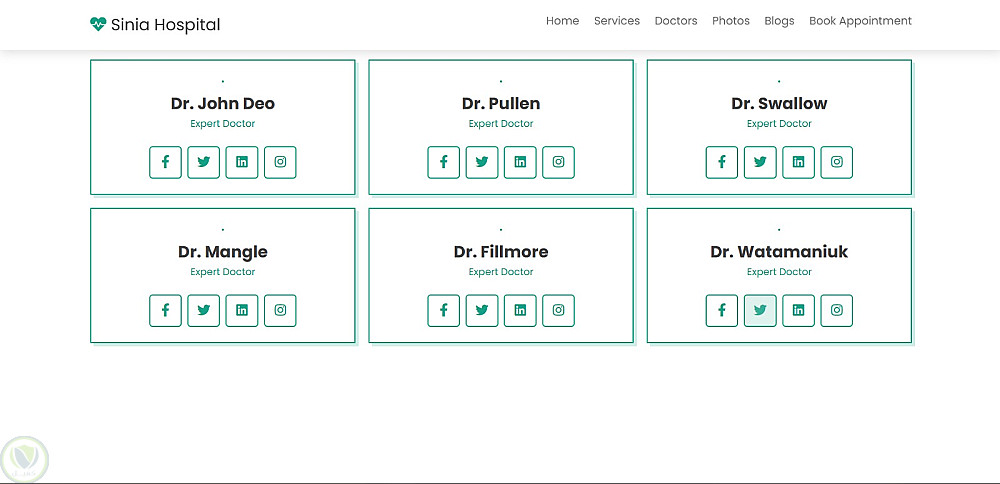Open Dr. Fillmore's Instagram icon
The image size is (1000, 484).
[x=558, y=310]
